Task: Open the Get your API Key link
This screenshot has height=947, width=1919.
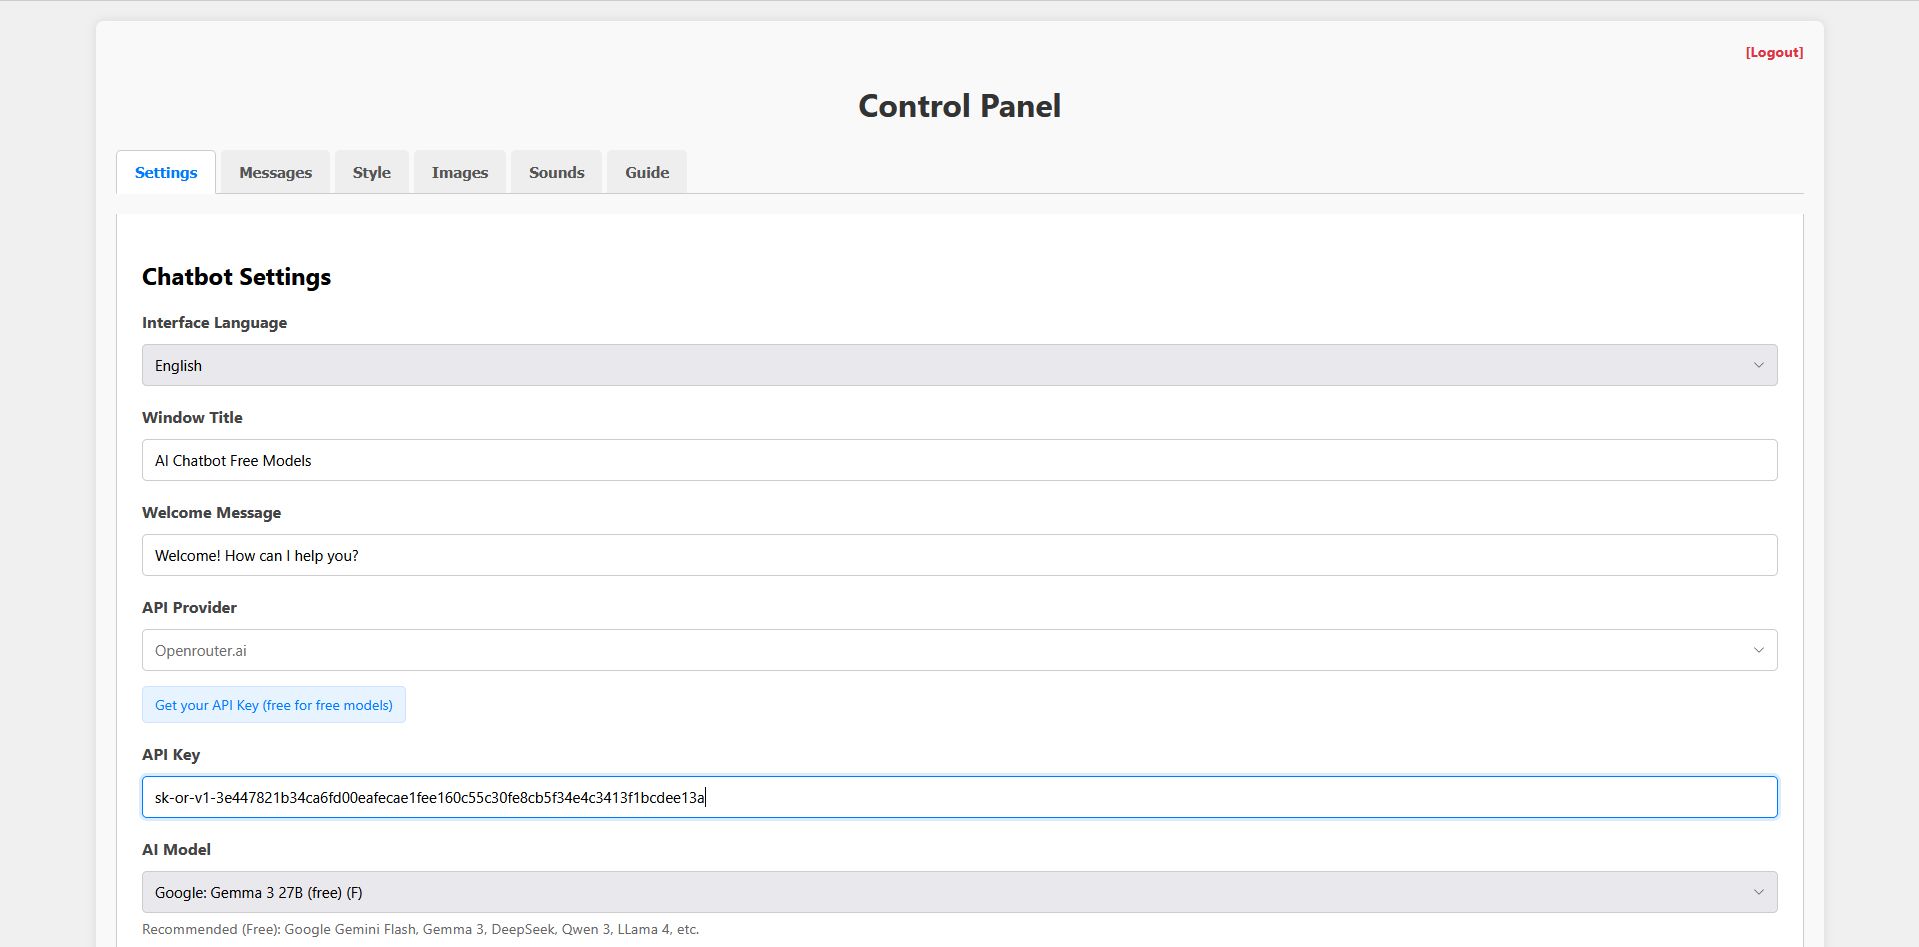Action: point(273,705)
